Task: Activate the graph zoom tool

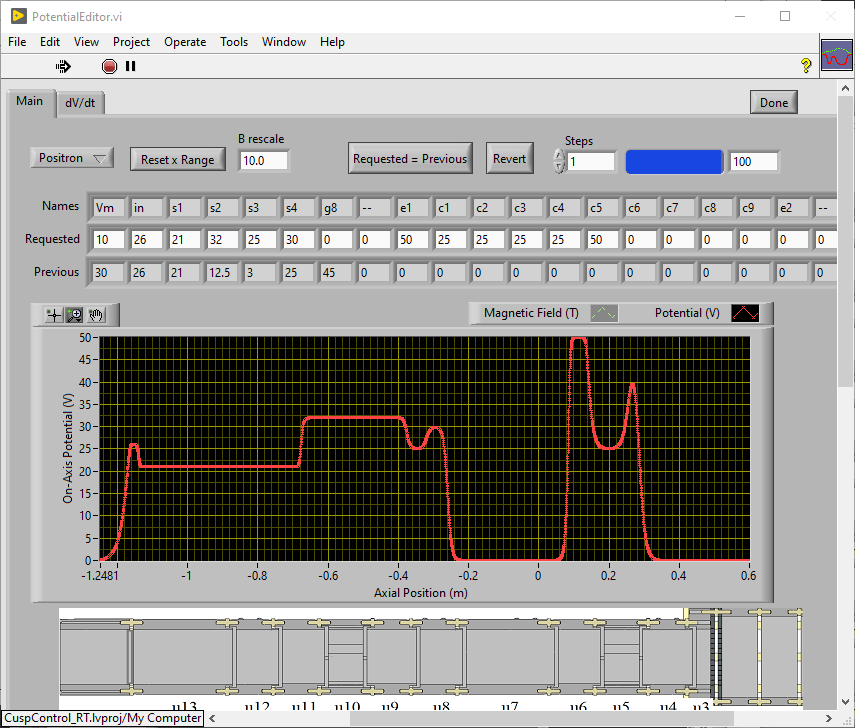Action: 75,314
